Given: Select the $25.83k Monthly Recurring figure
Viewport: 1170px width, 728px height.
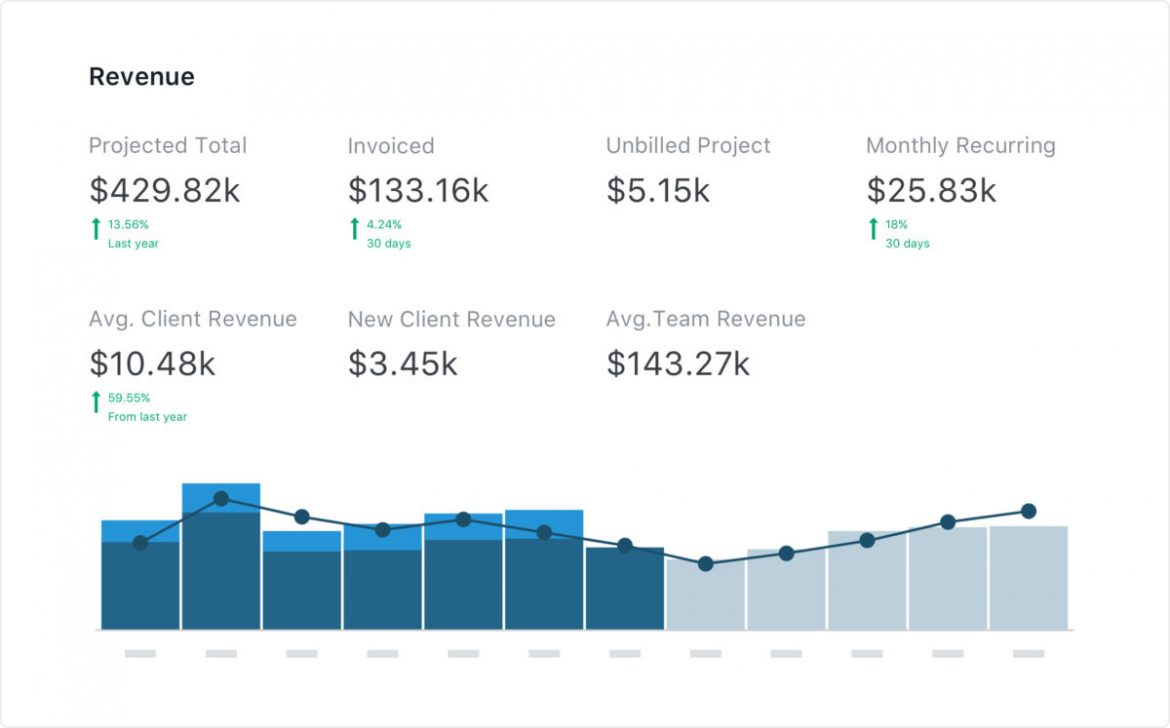Looking at the screenshot, I should click(x=931, y=190).
